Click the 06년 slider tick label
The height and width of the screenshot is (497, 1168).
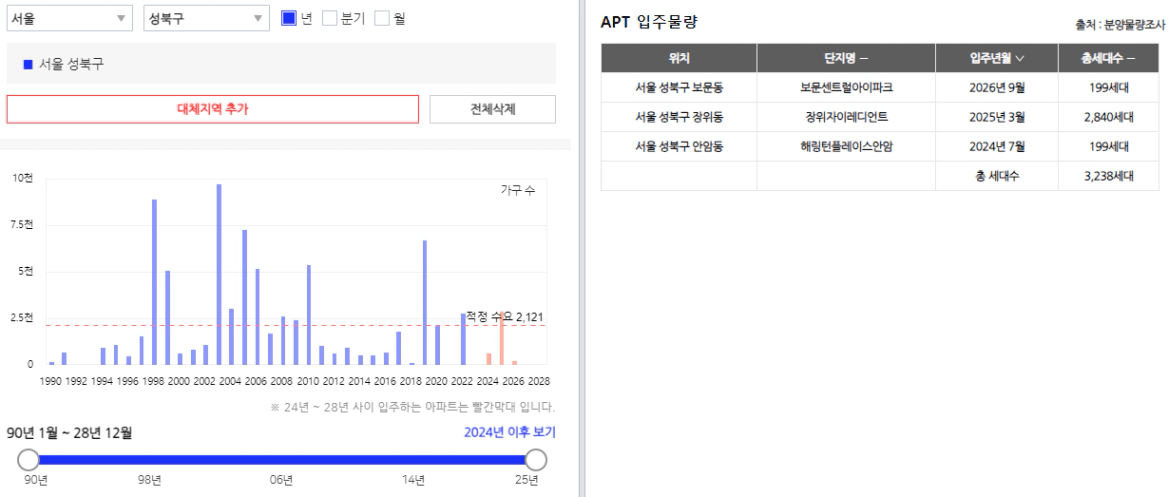point(282,480)
